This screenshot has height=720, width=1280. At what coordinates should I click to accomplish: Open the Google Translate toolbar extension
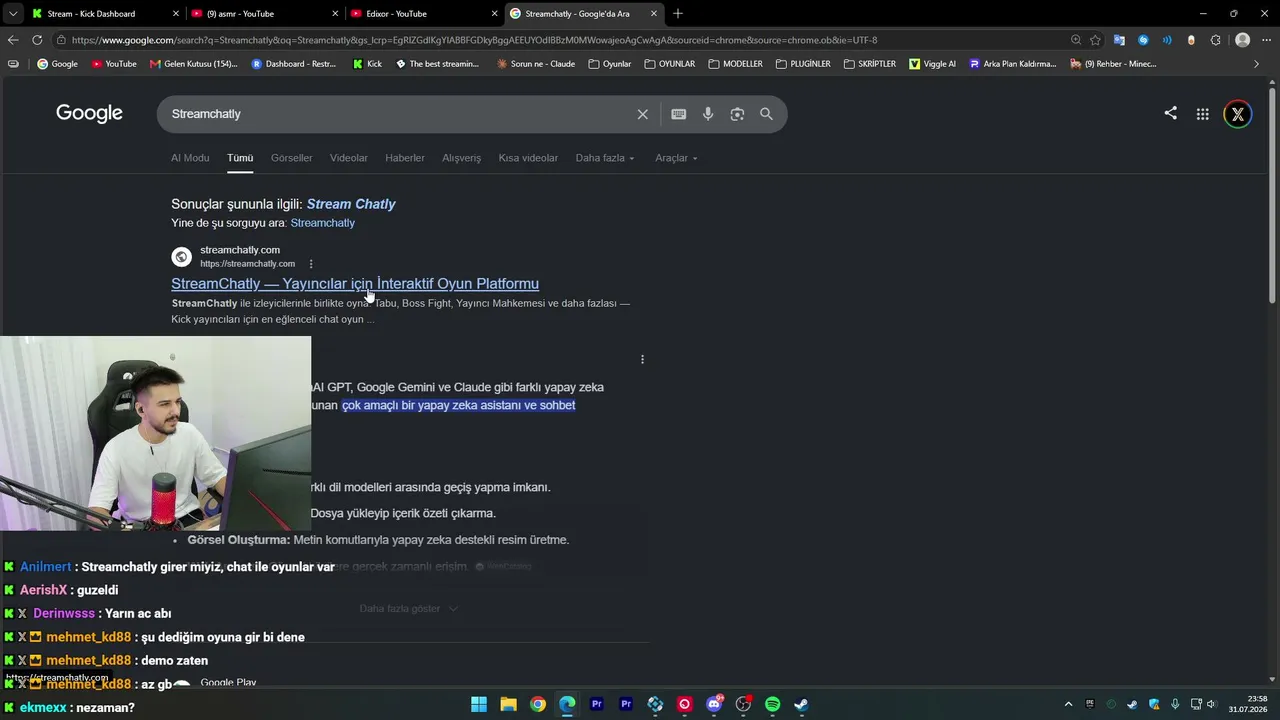1119,40
